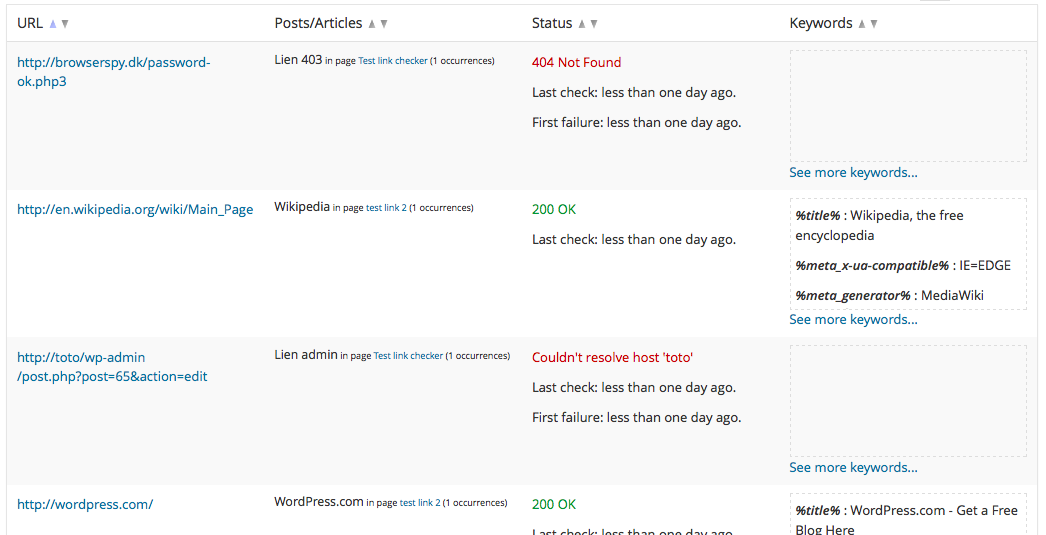Open browserspy.dk password-ok.php3 URL link

pos(113,72)
